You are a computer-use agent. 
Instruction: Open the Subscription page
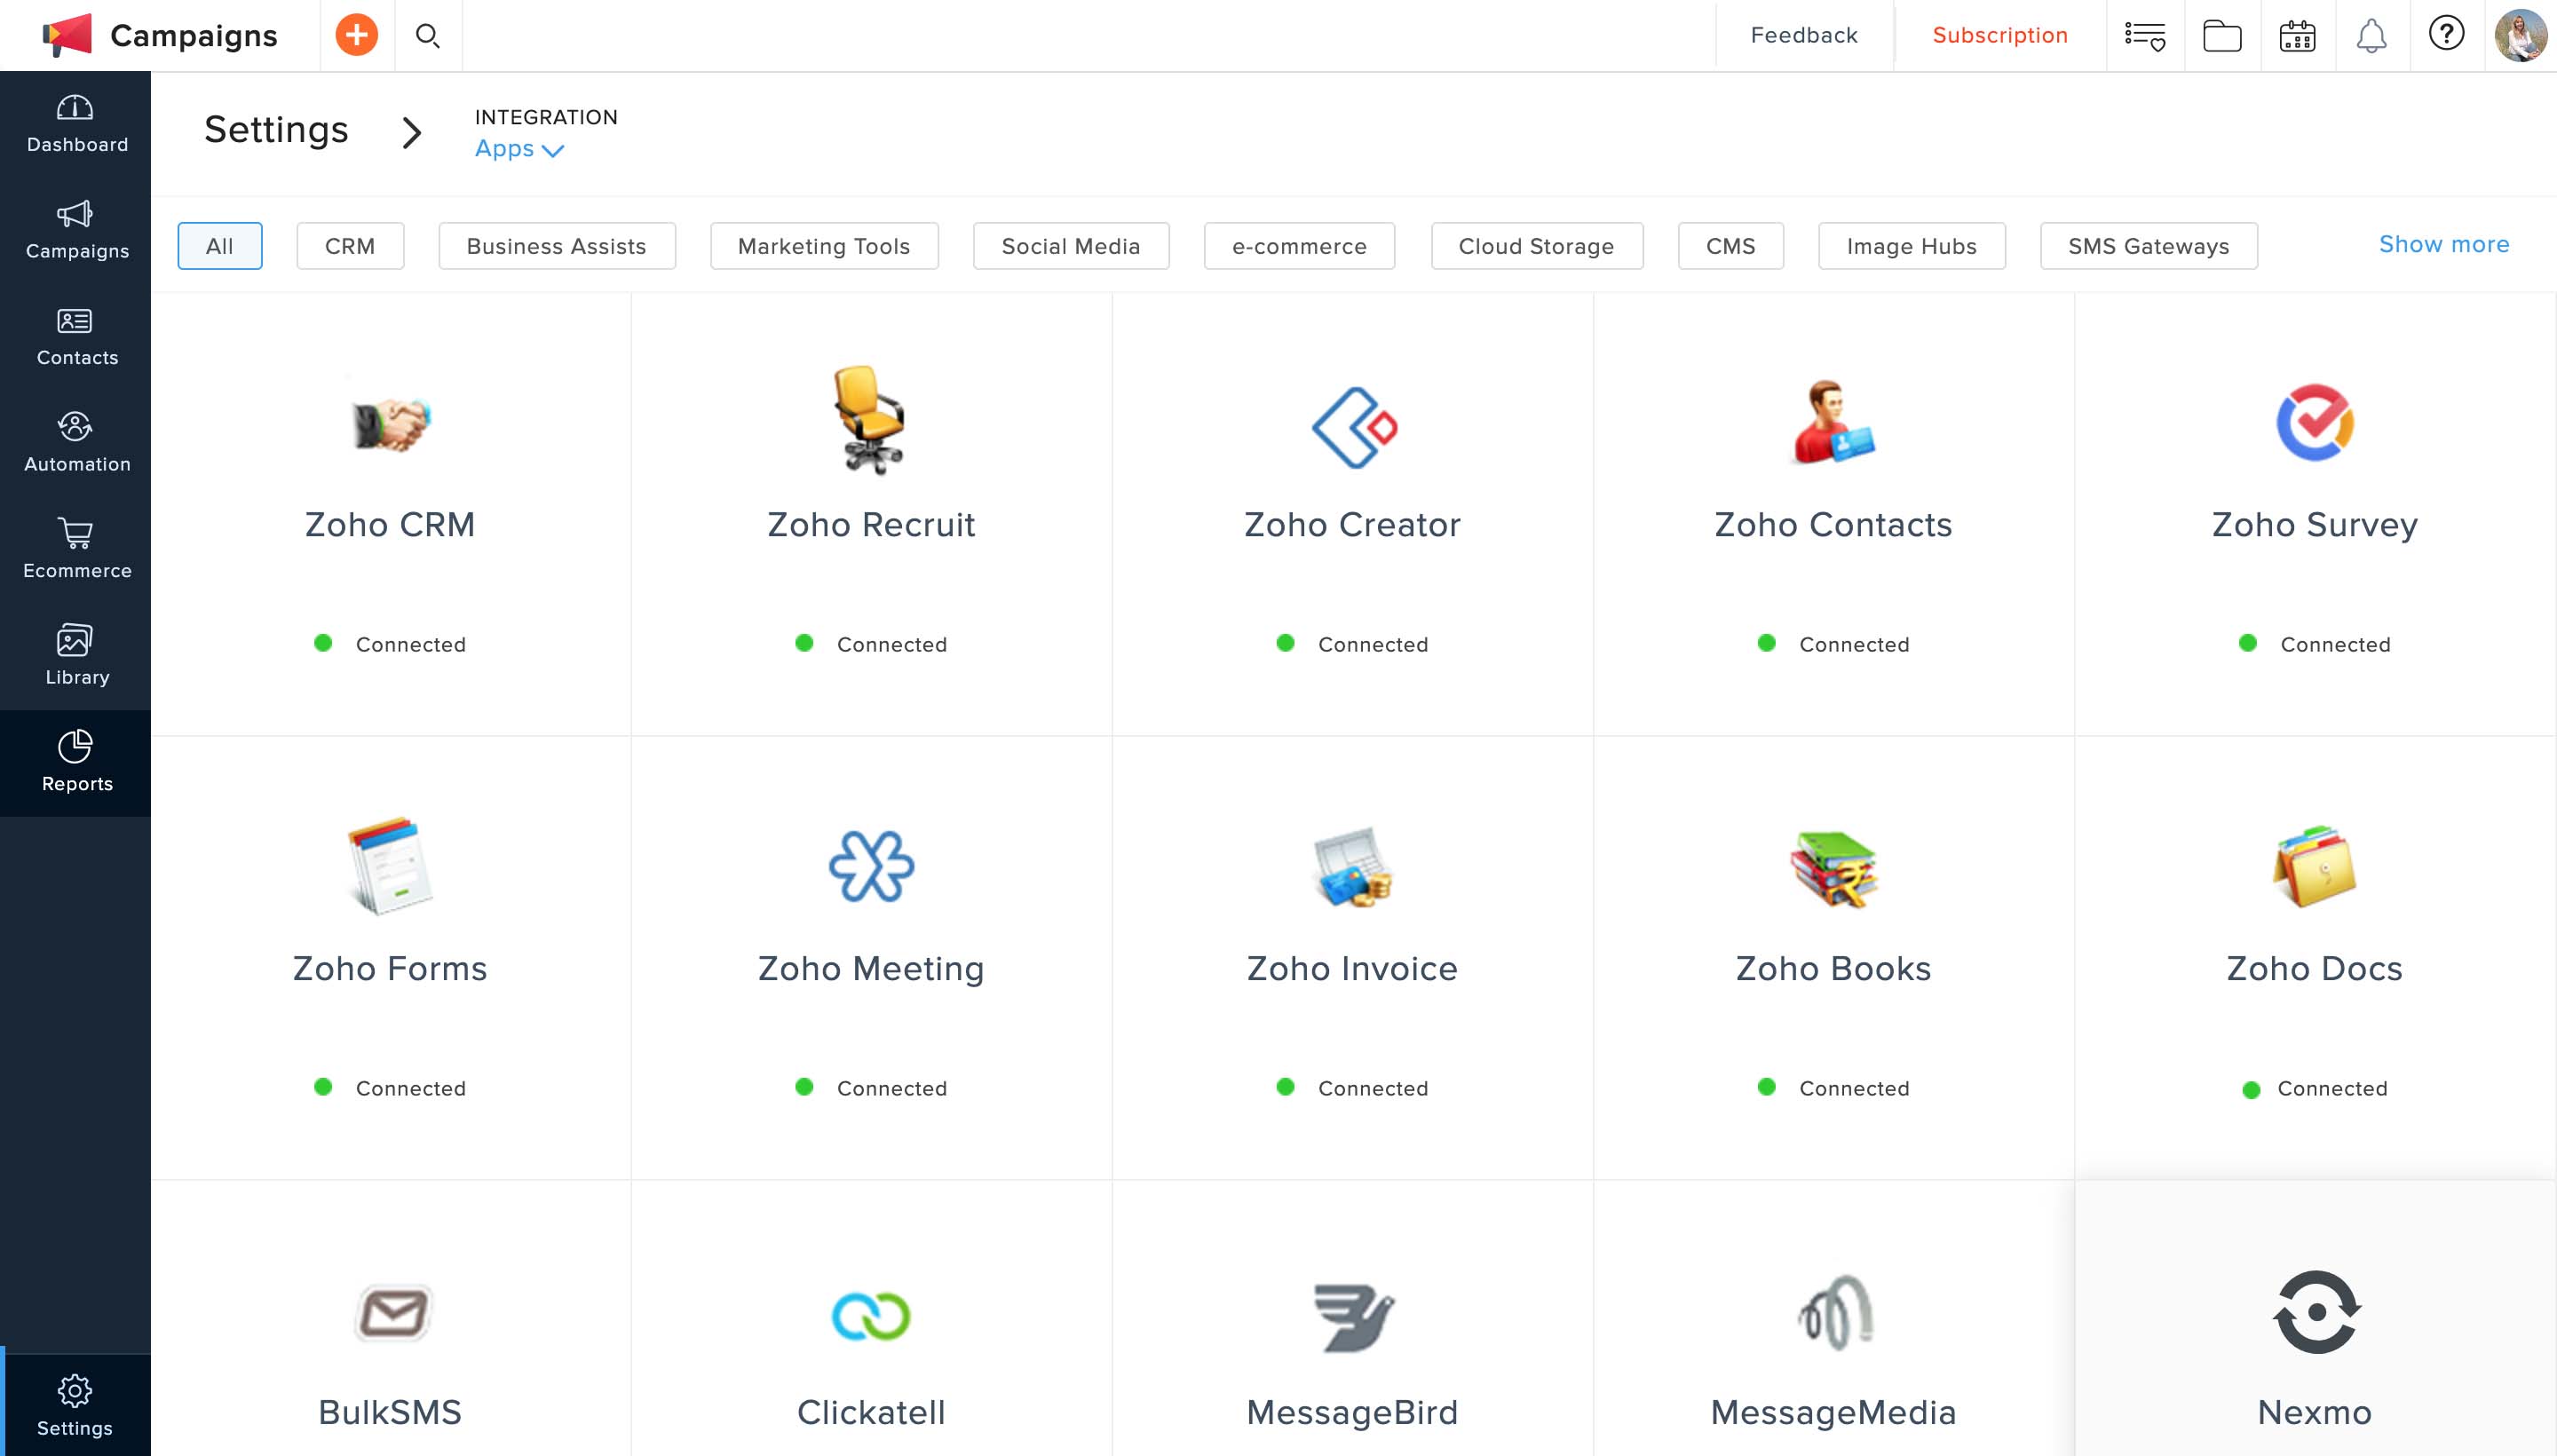(x=2000, y=35)
